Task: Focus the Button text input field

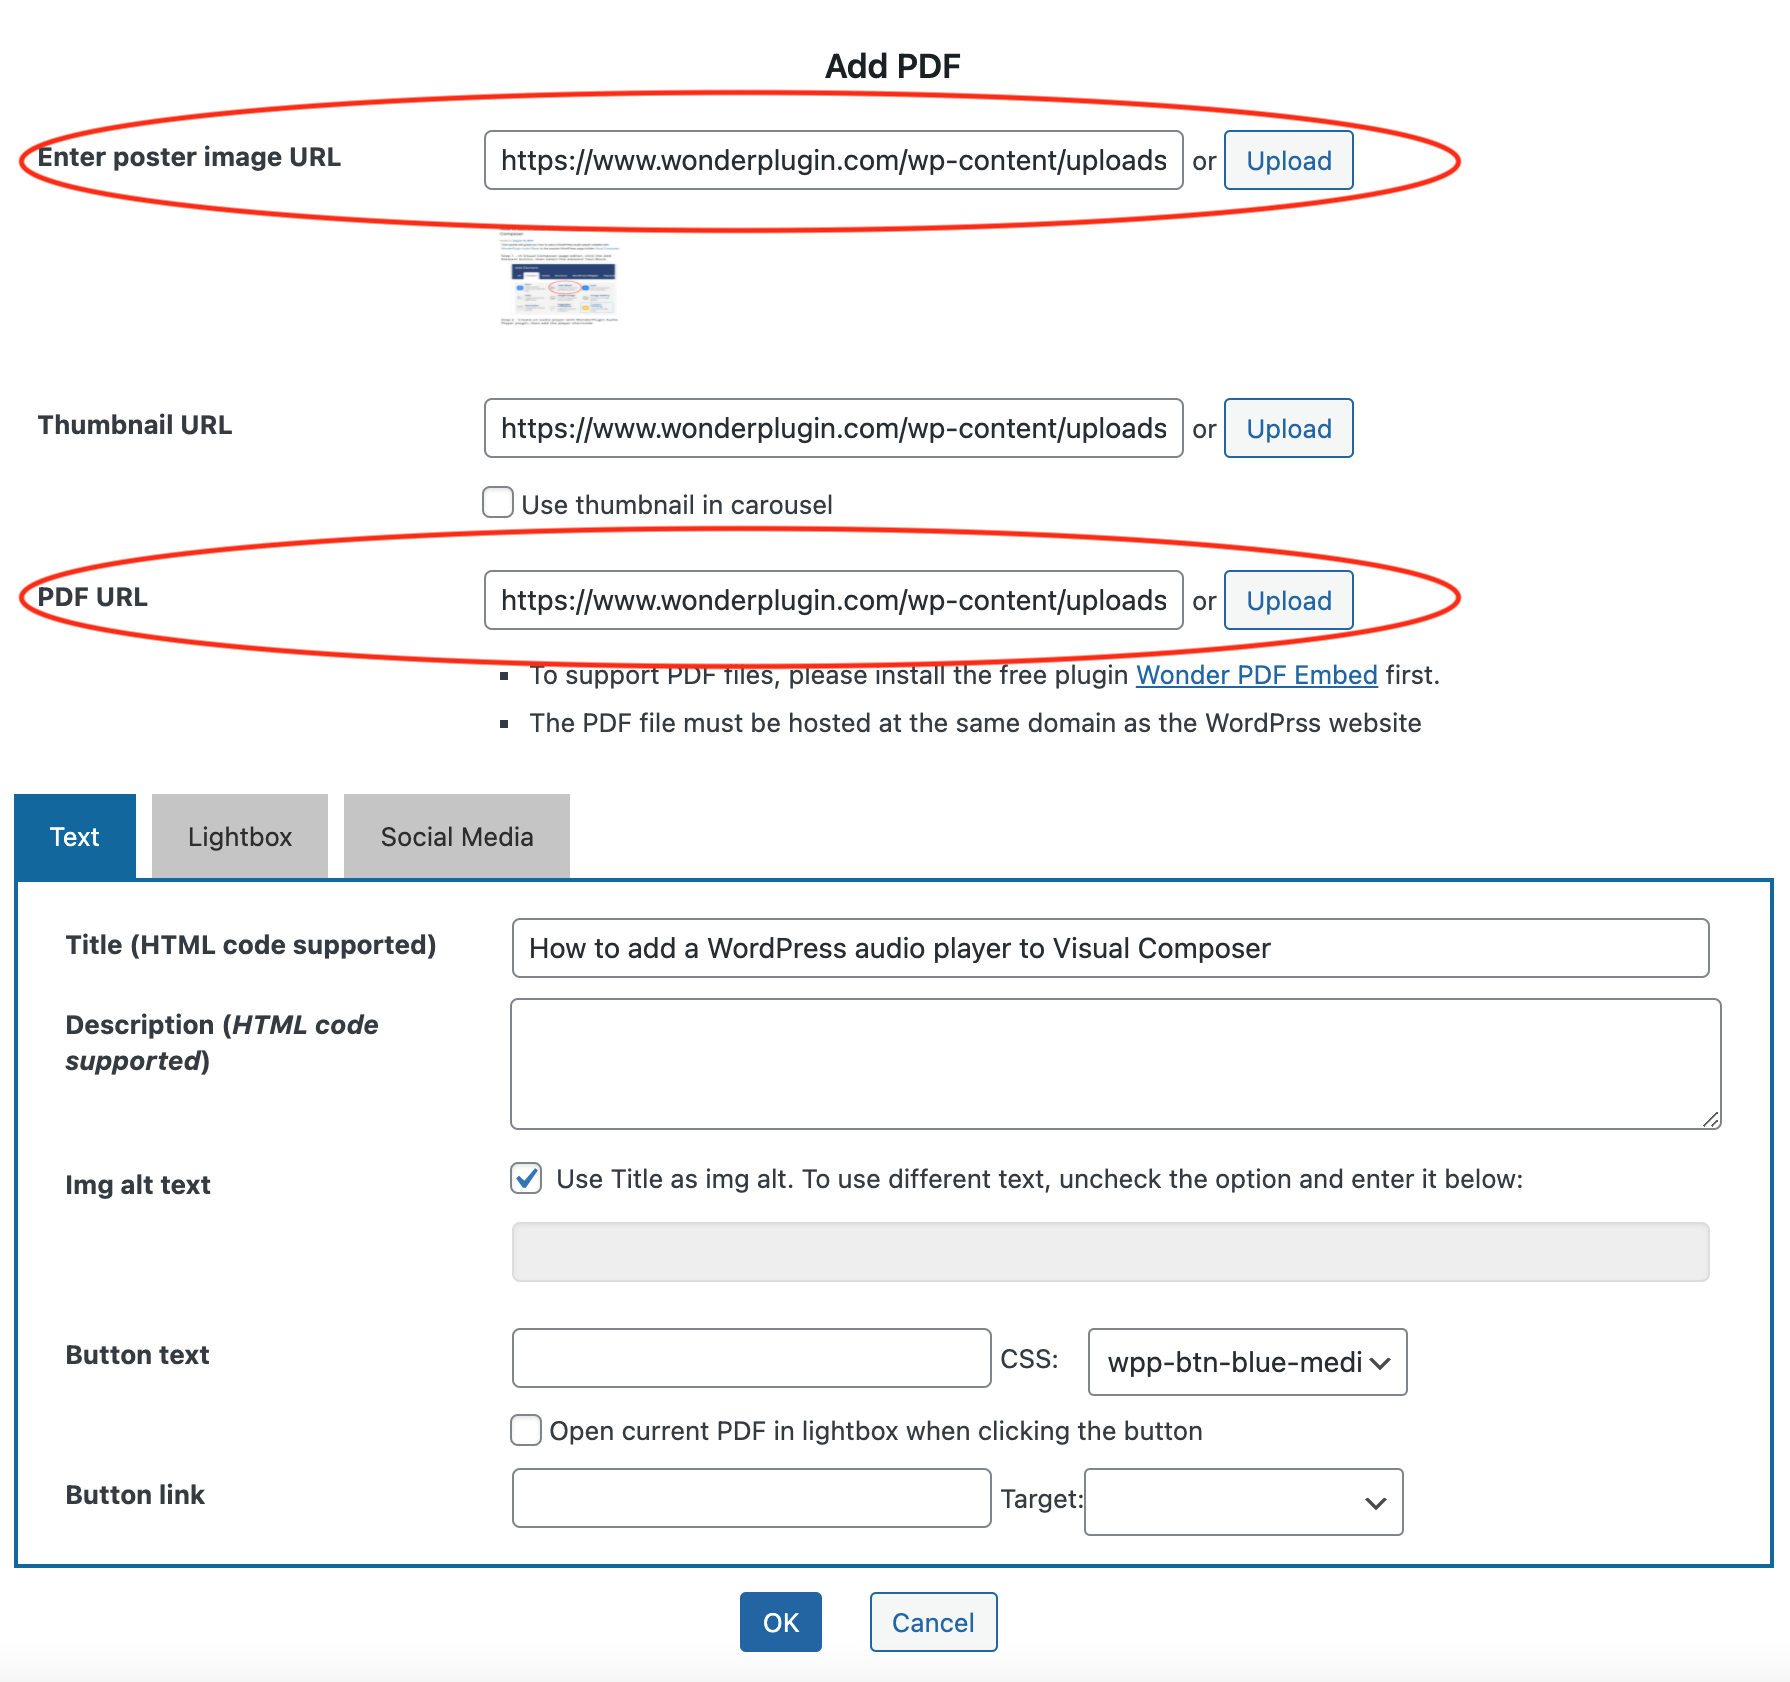Action: coord(751,1358)
